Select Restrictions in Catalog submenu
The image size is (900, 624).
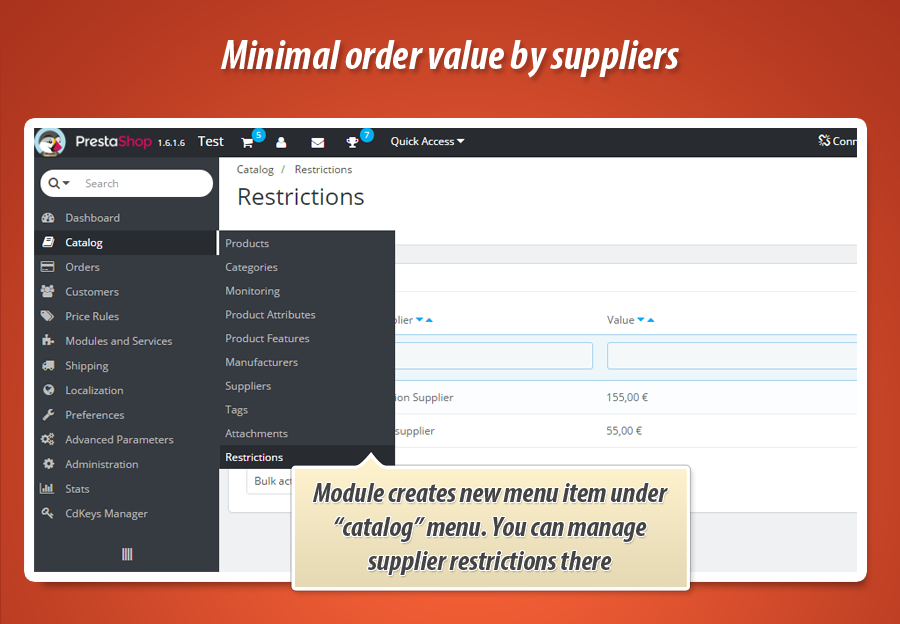(254, 457)
